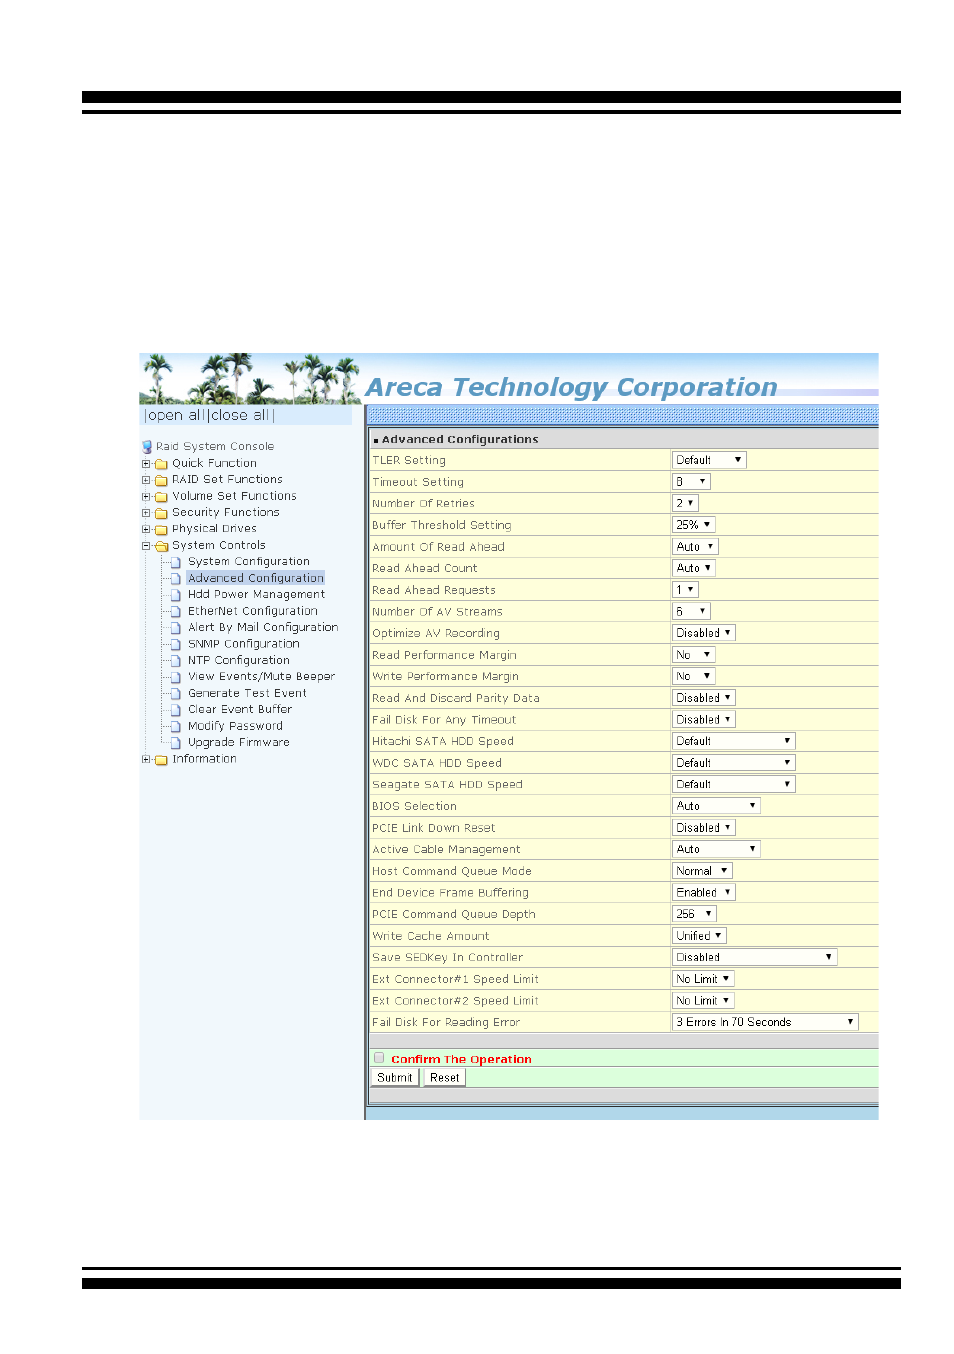Open System Configuration in the tree
Screen dimensions: 954x1354
click(x=249, y=562)
